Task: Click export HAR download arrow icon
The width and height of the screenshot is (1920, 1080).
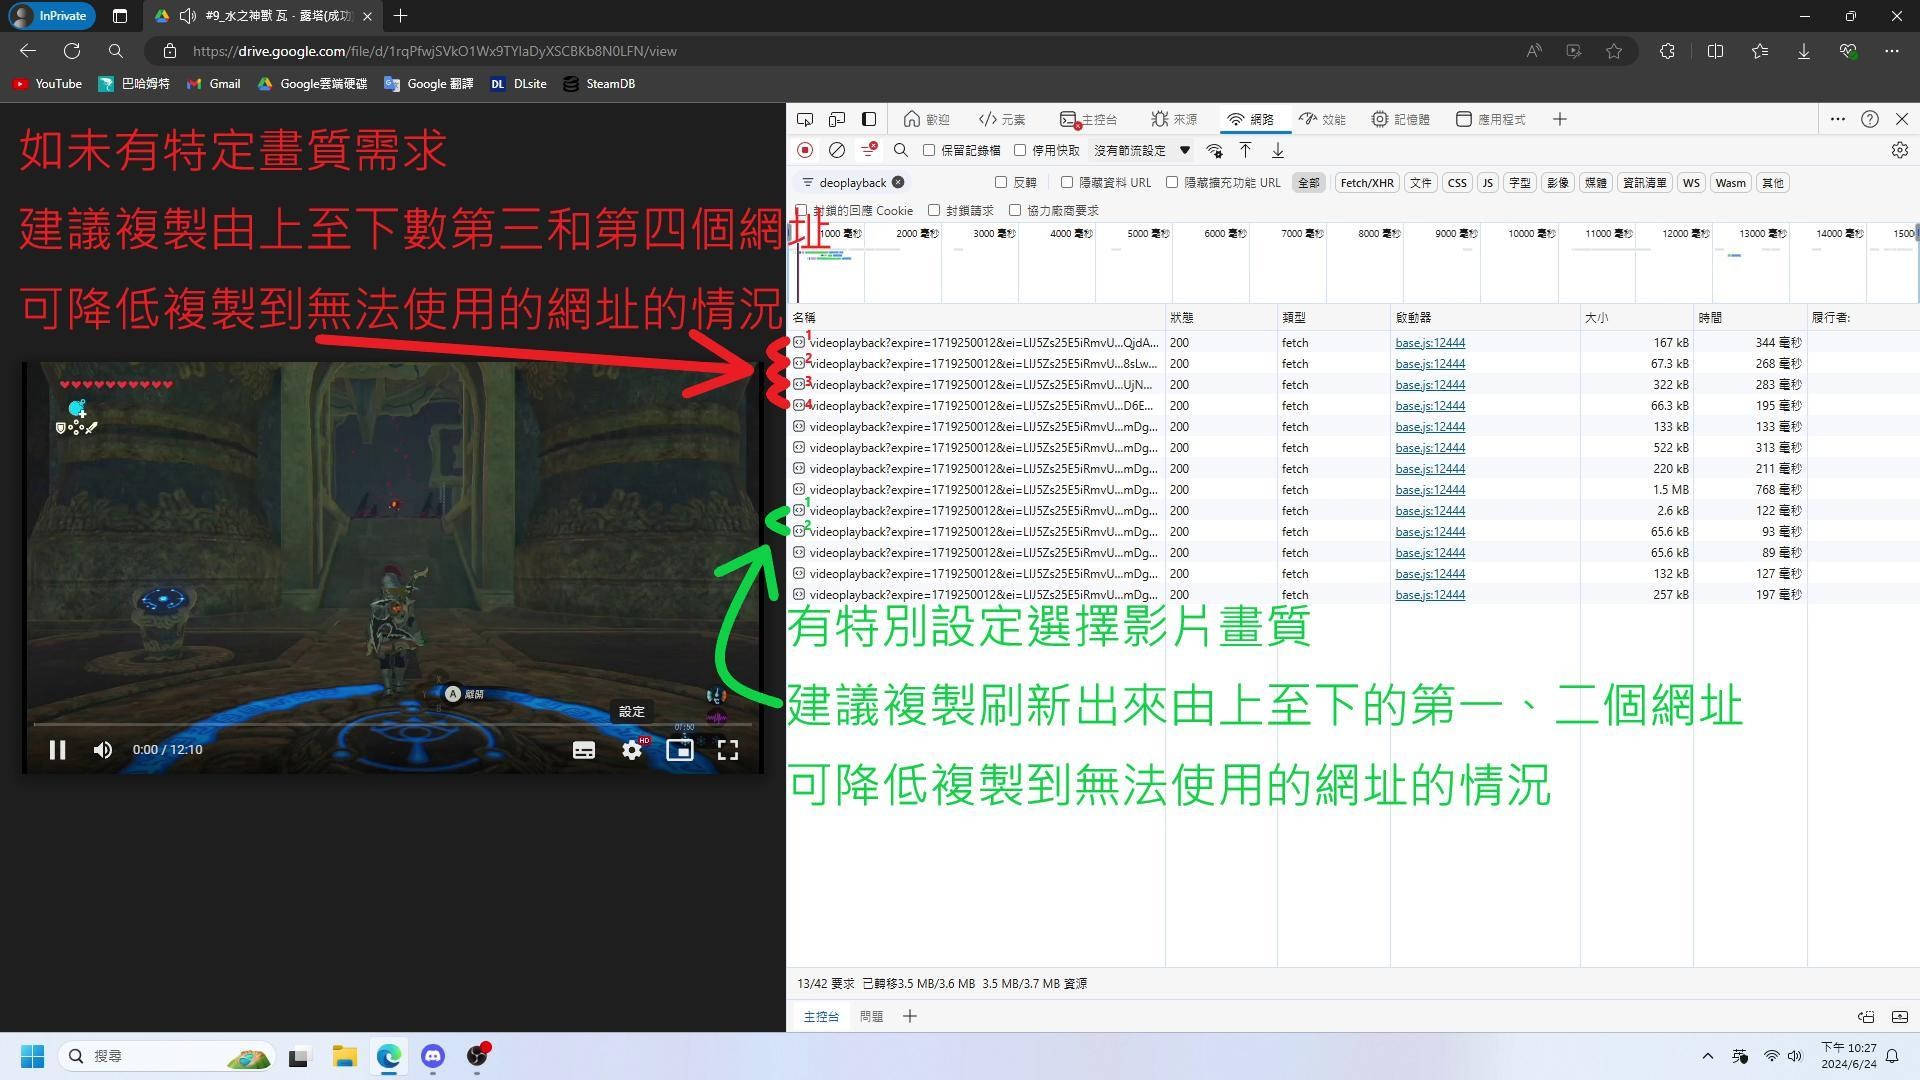Action: point(1278,150)
